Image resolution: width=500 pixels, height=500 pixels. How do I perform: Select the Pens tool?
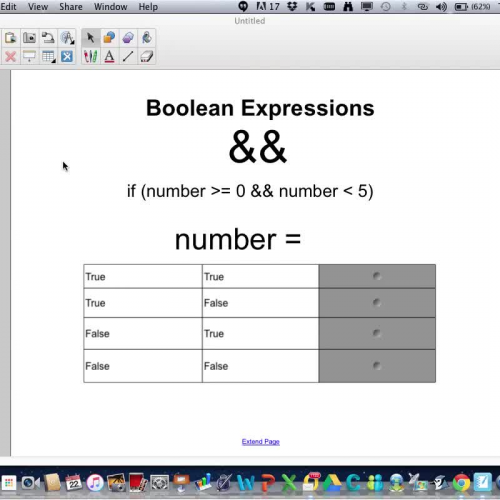pos(90,56)
